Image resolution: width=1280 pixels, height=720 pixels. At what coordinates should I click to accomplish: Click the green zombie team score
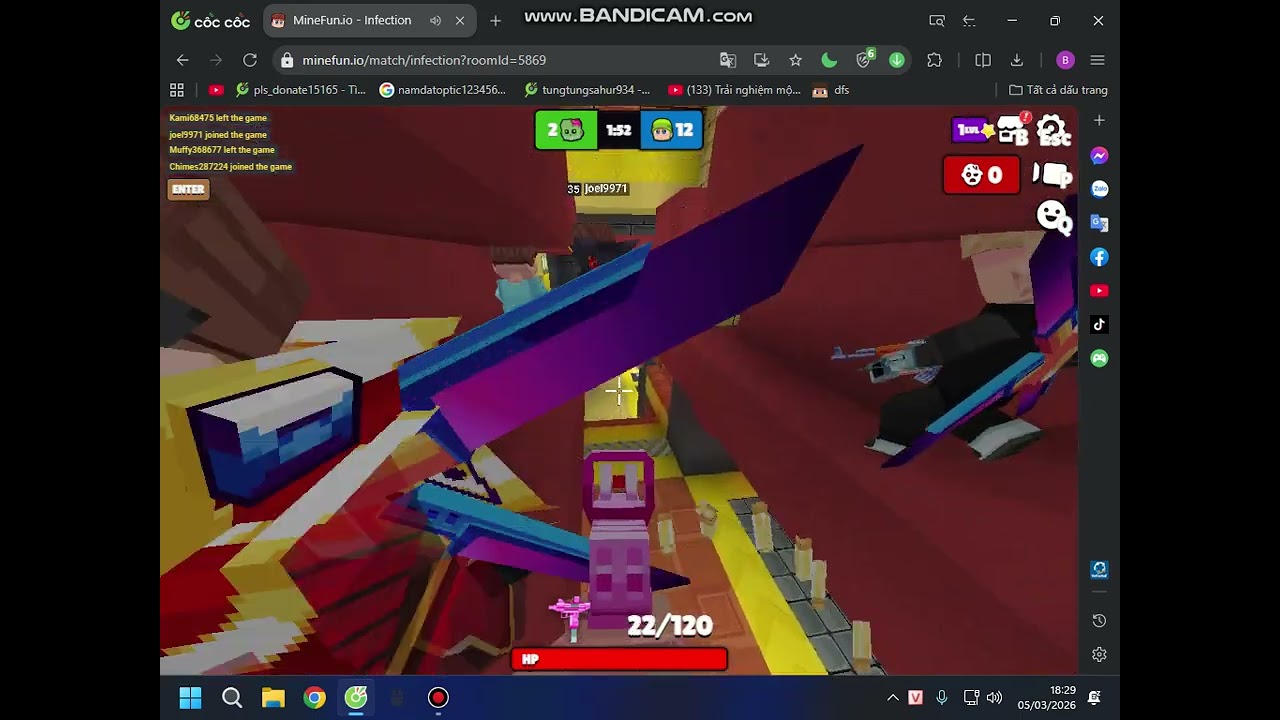(x=566, y=130)
